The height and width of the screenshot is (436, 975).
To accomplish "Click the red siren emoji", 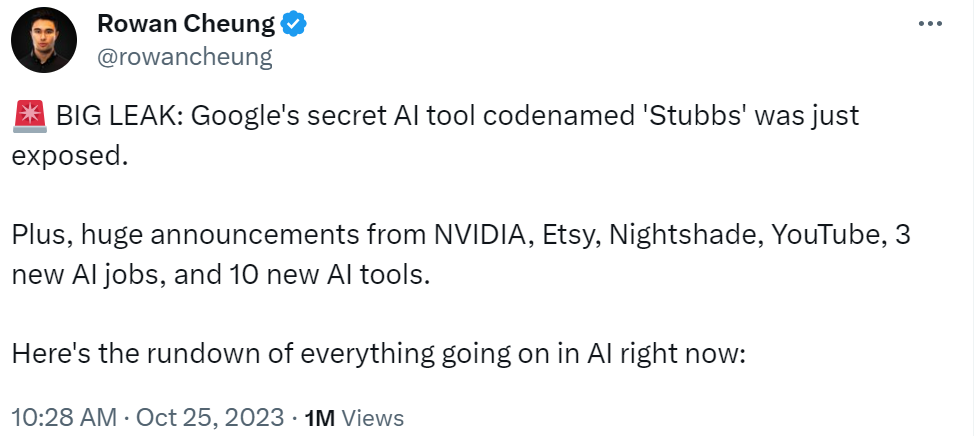I will (28, 116).
